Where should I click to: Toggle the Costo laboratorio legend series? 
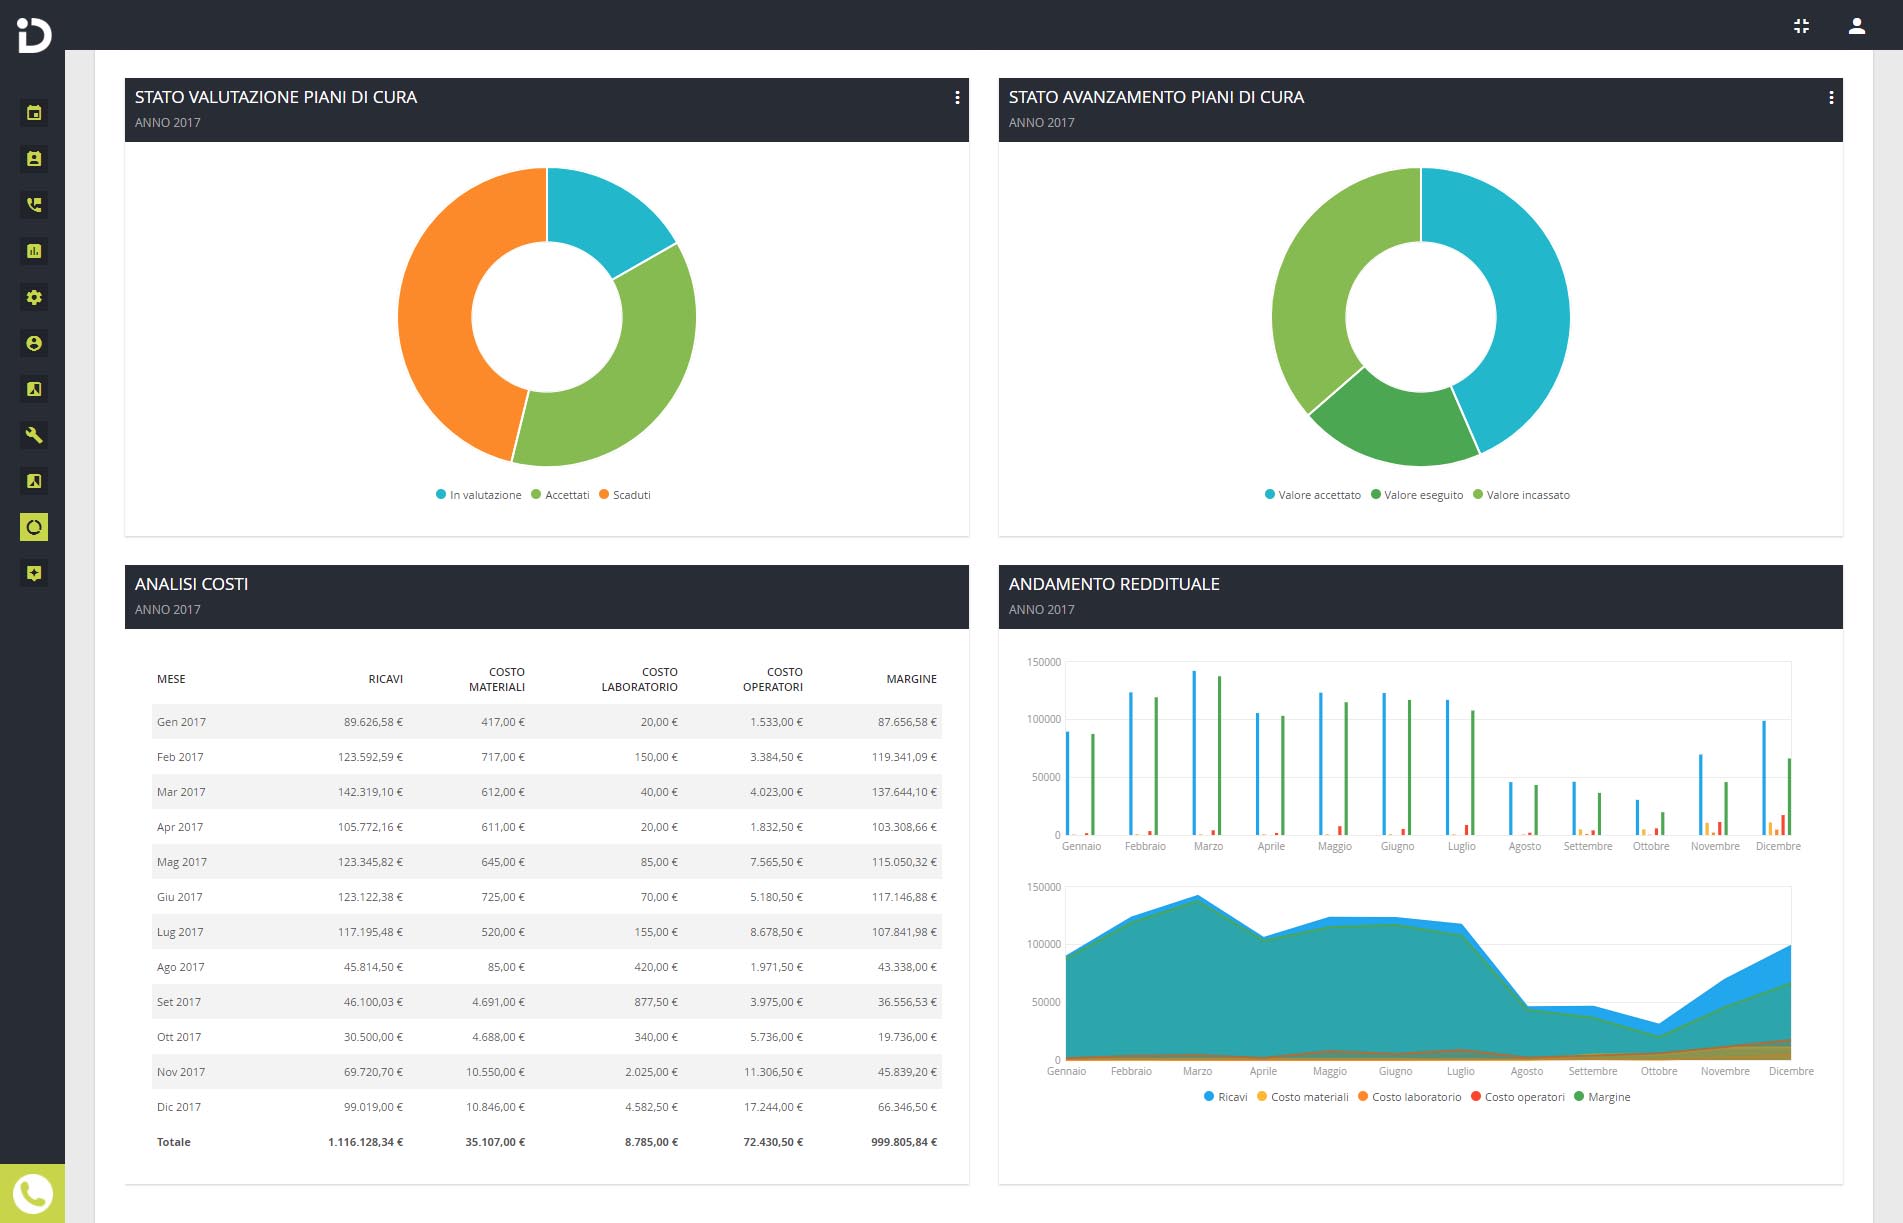1410,1097
